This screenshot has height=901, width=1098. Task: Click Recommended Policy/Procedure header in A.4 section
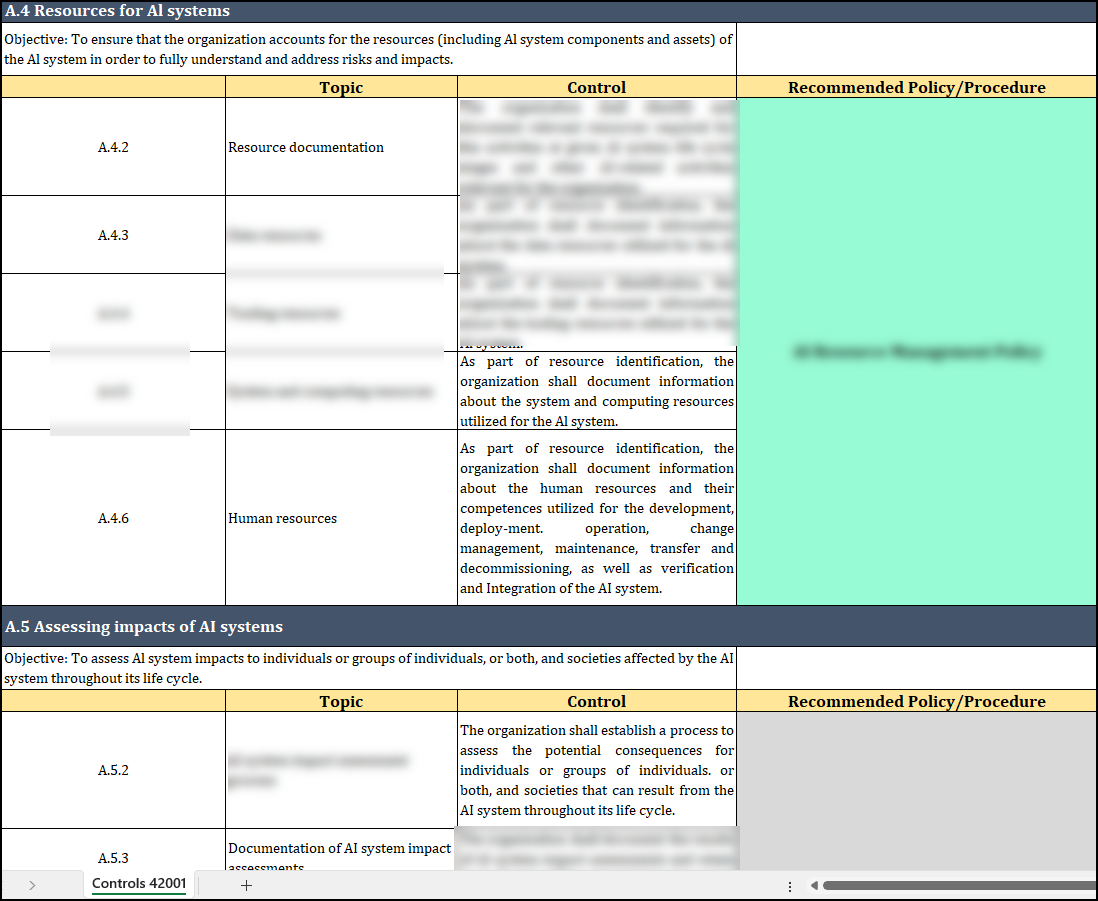tap(916, 87)
